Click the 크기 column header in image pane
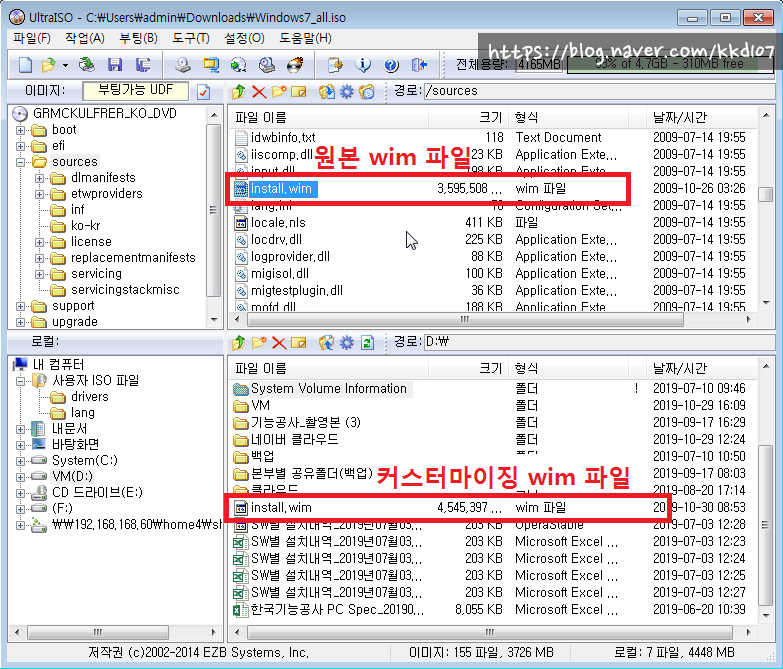Screen dimensions: 783x669 tap(468, 117)
